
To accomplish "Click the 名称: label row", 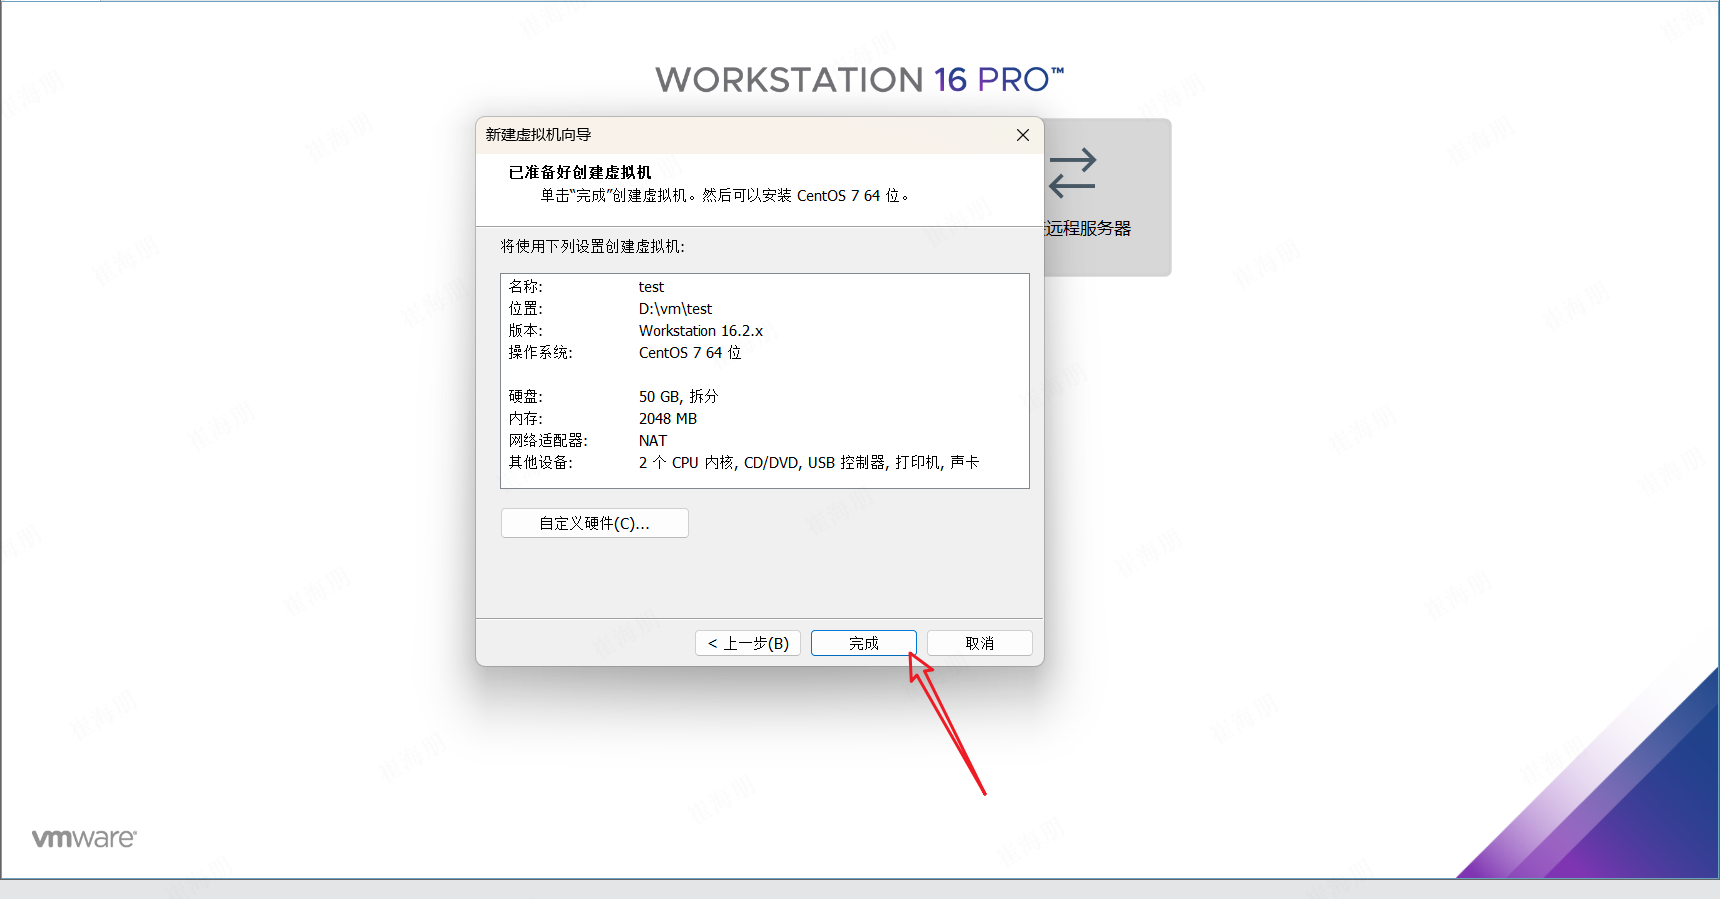I will 526,287.
